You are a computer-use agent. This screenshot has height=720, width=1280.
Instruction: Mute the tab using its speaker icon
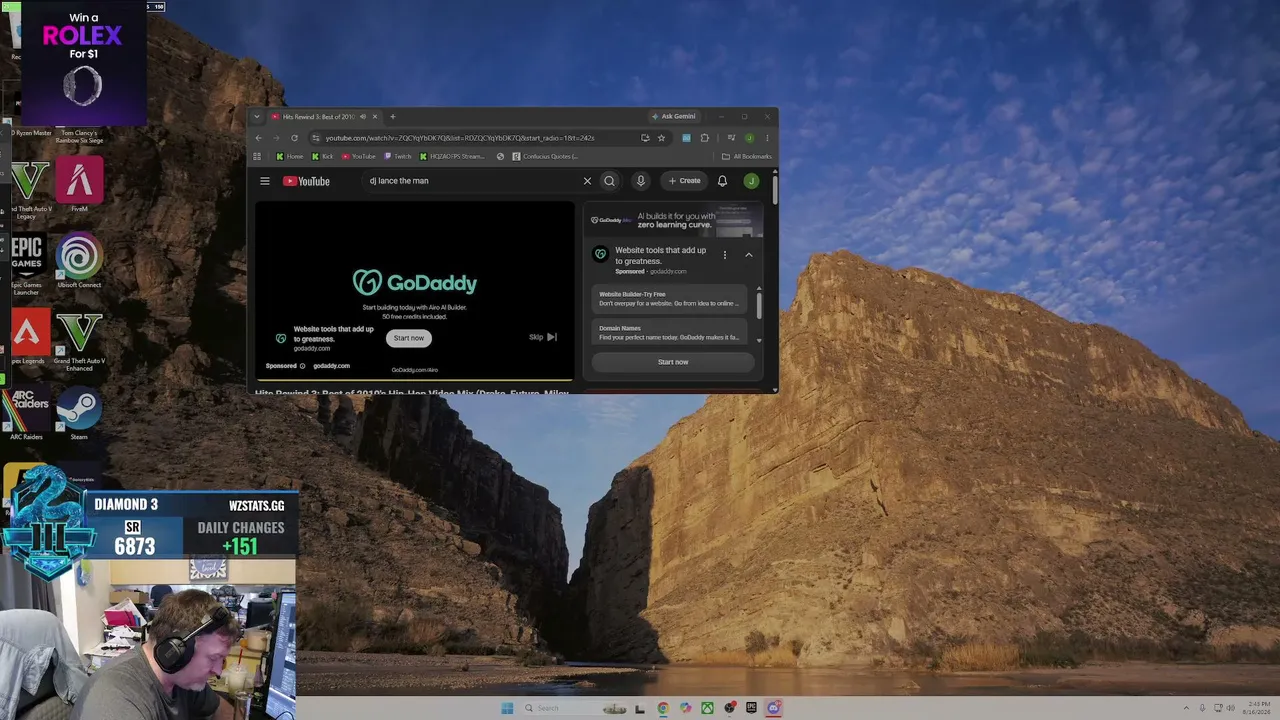pos(363,117)
